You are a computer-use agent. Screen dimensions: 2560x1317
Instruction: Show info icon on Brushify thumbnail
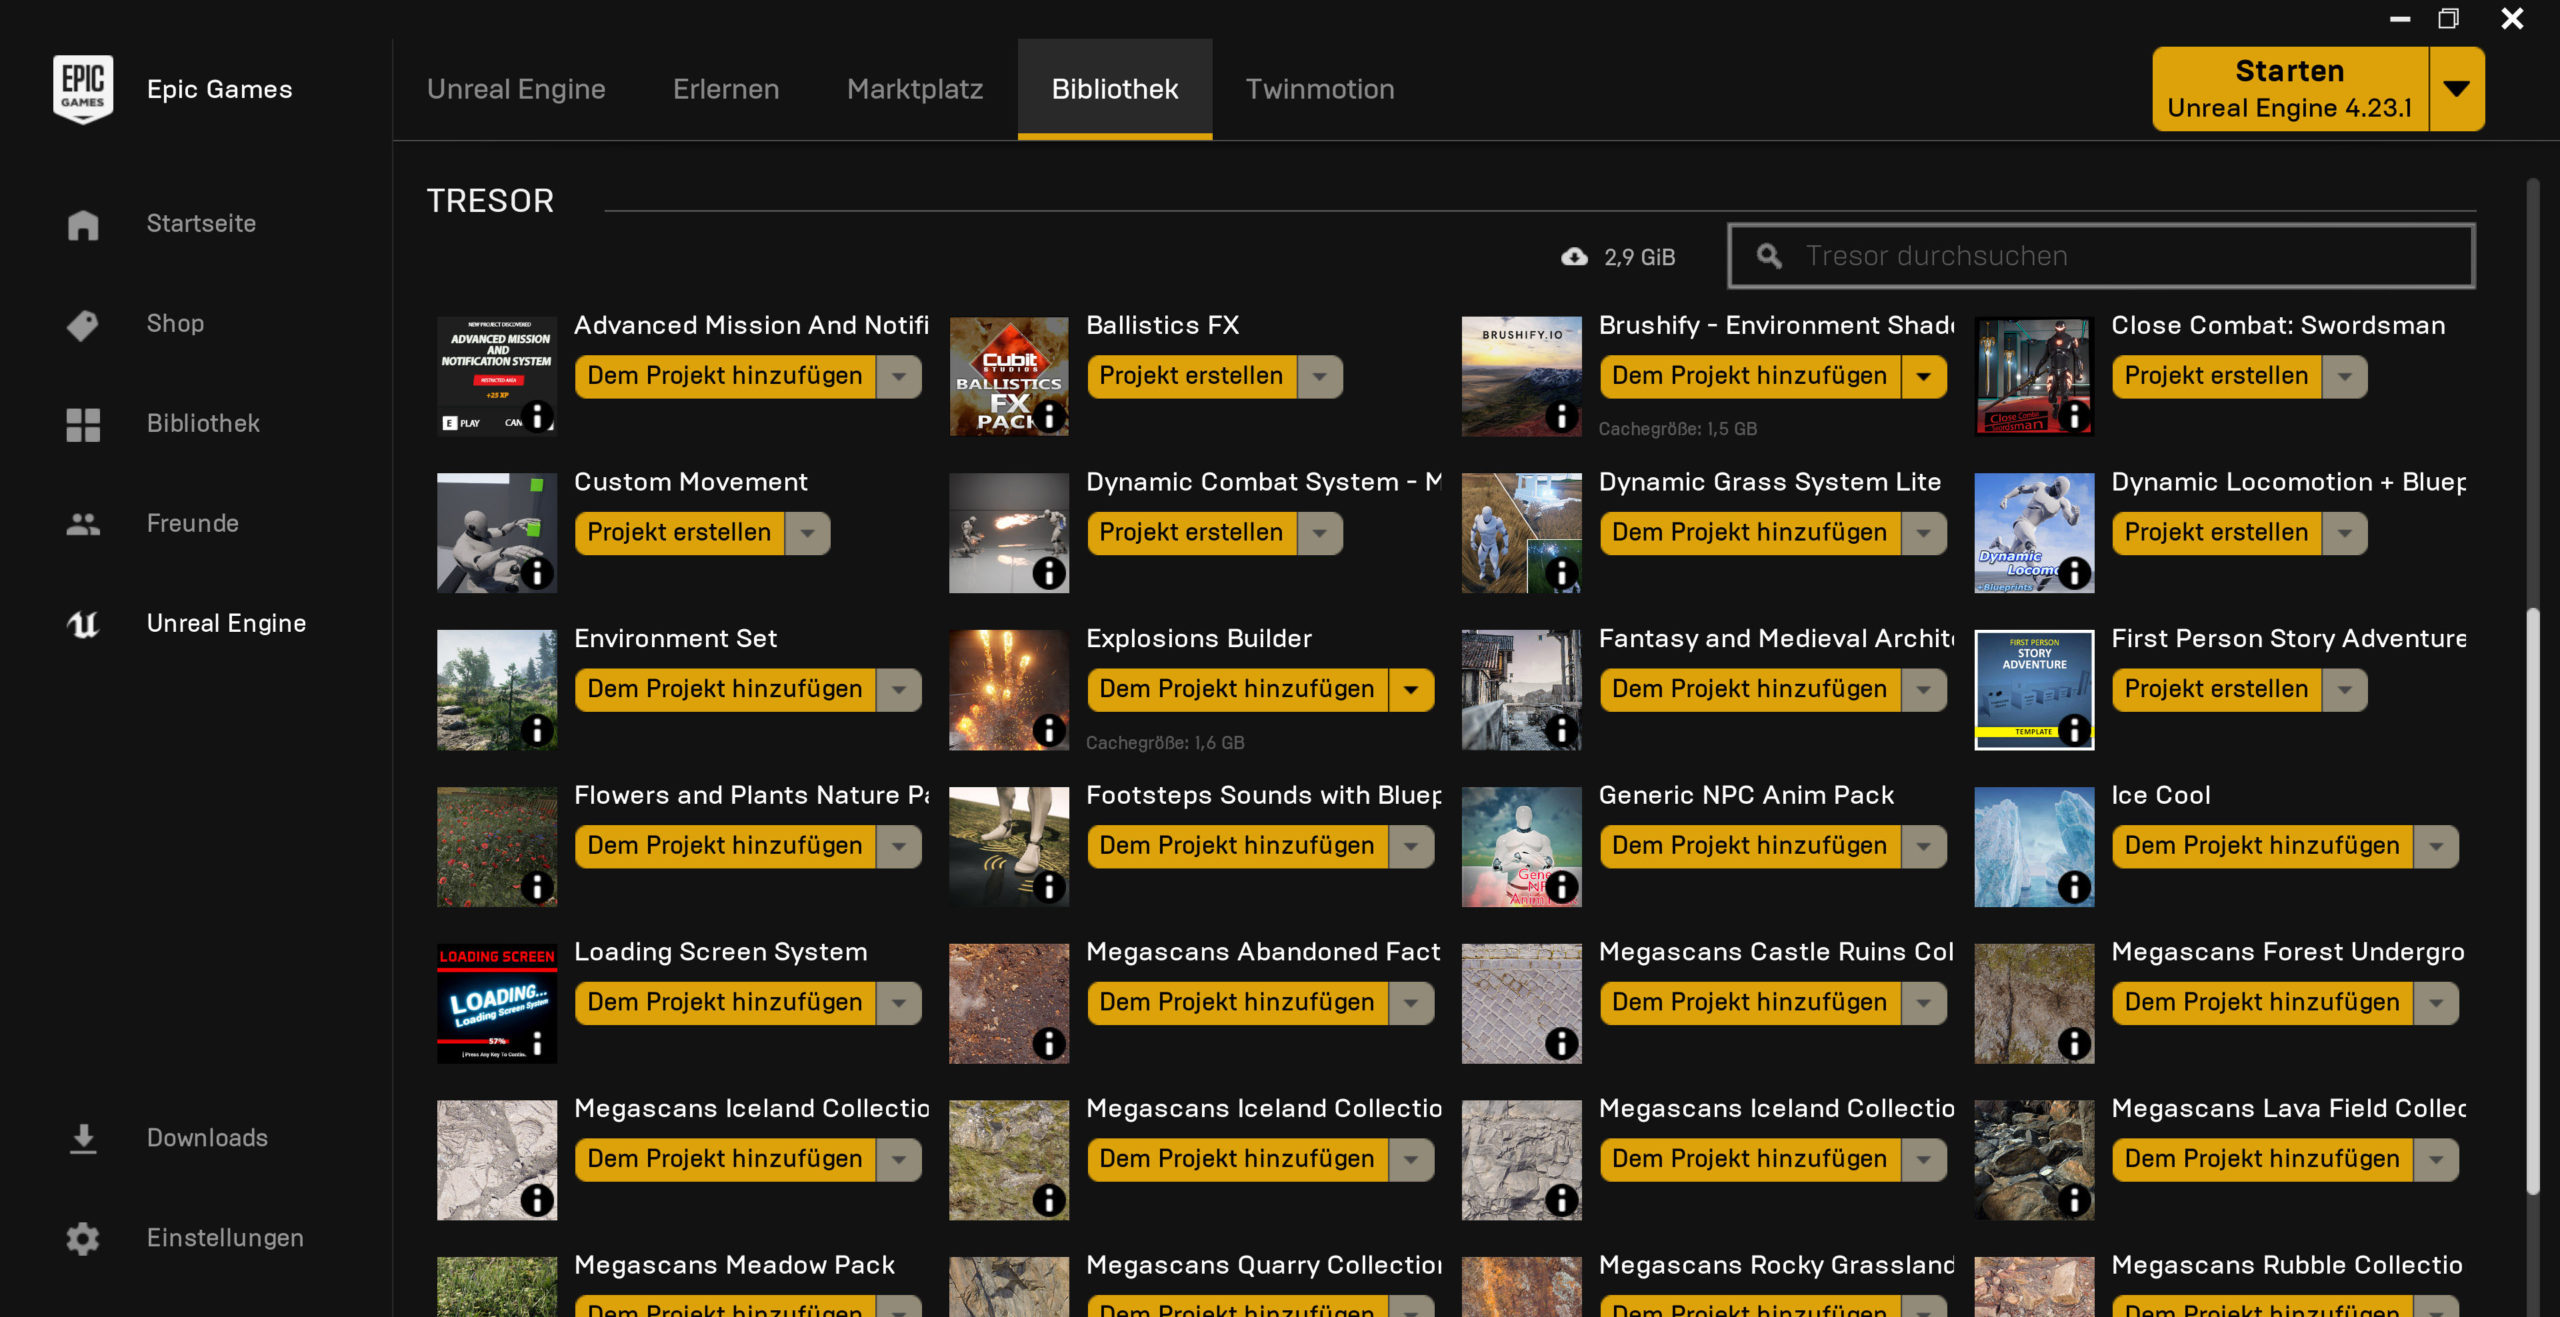click(1561, 416)
